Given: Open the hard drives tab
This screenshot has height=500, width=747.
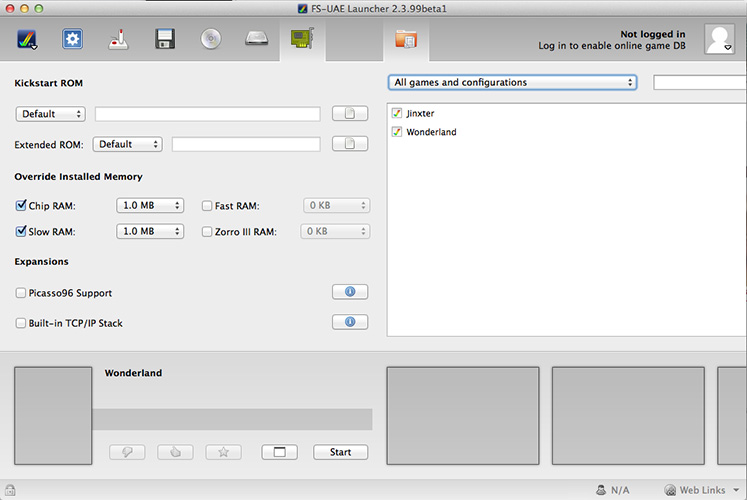Looking at the screenshot, I should click(x=256, y=40).
